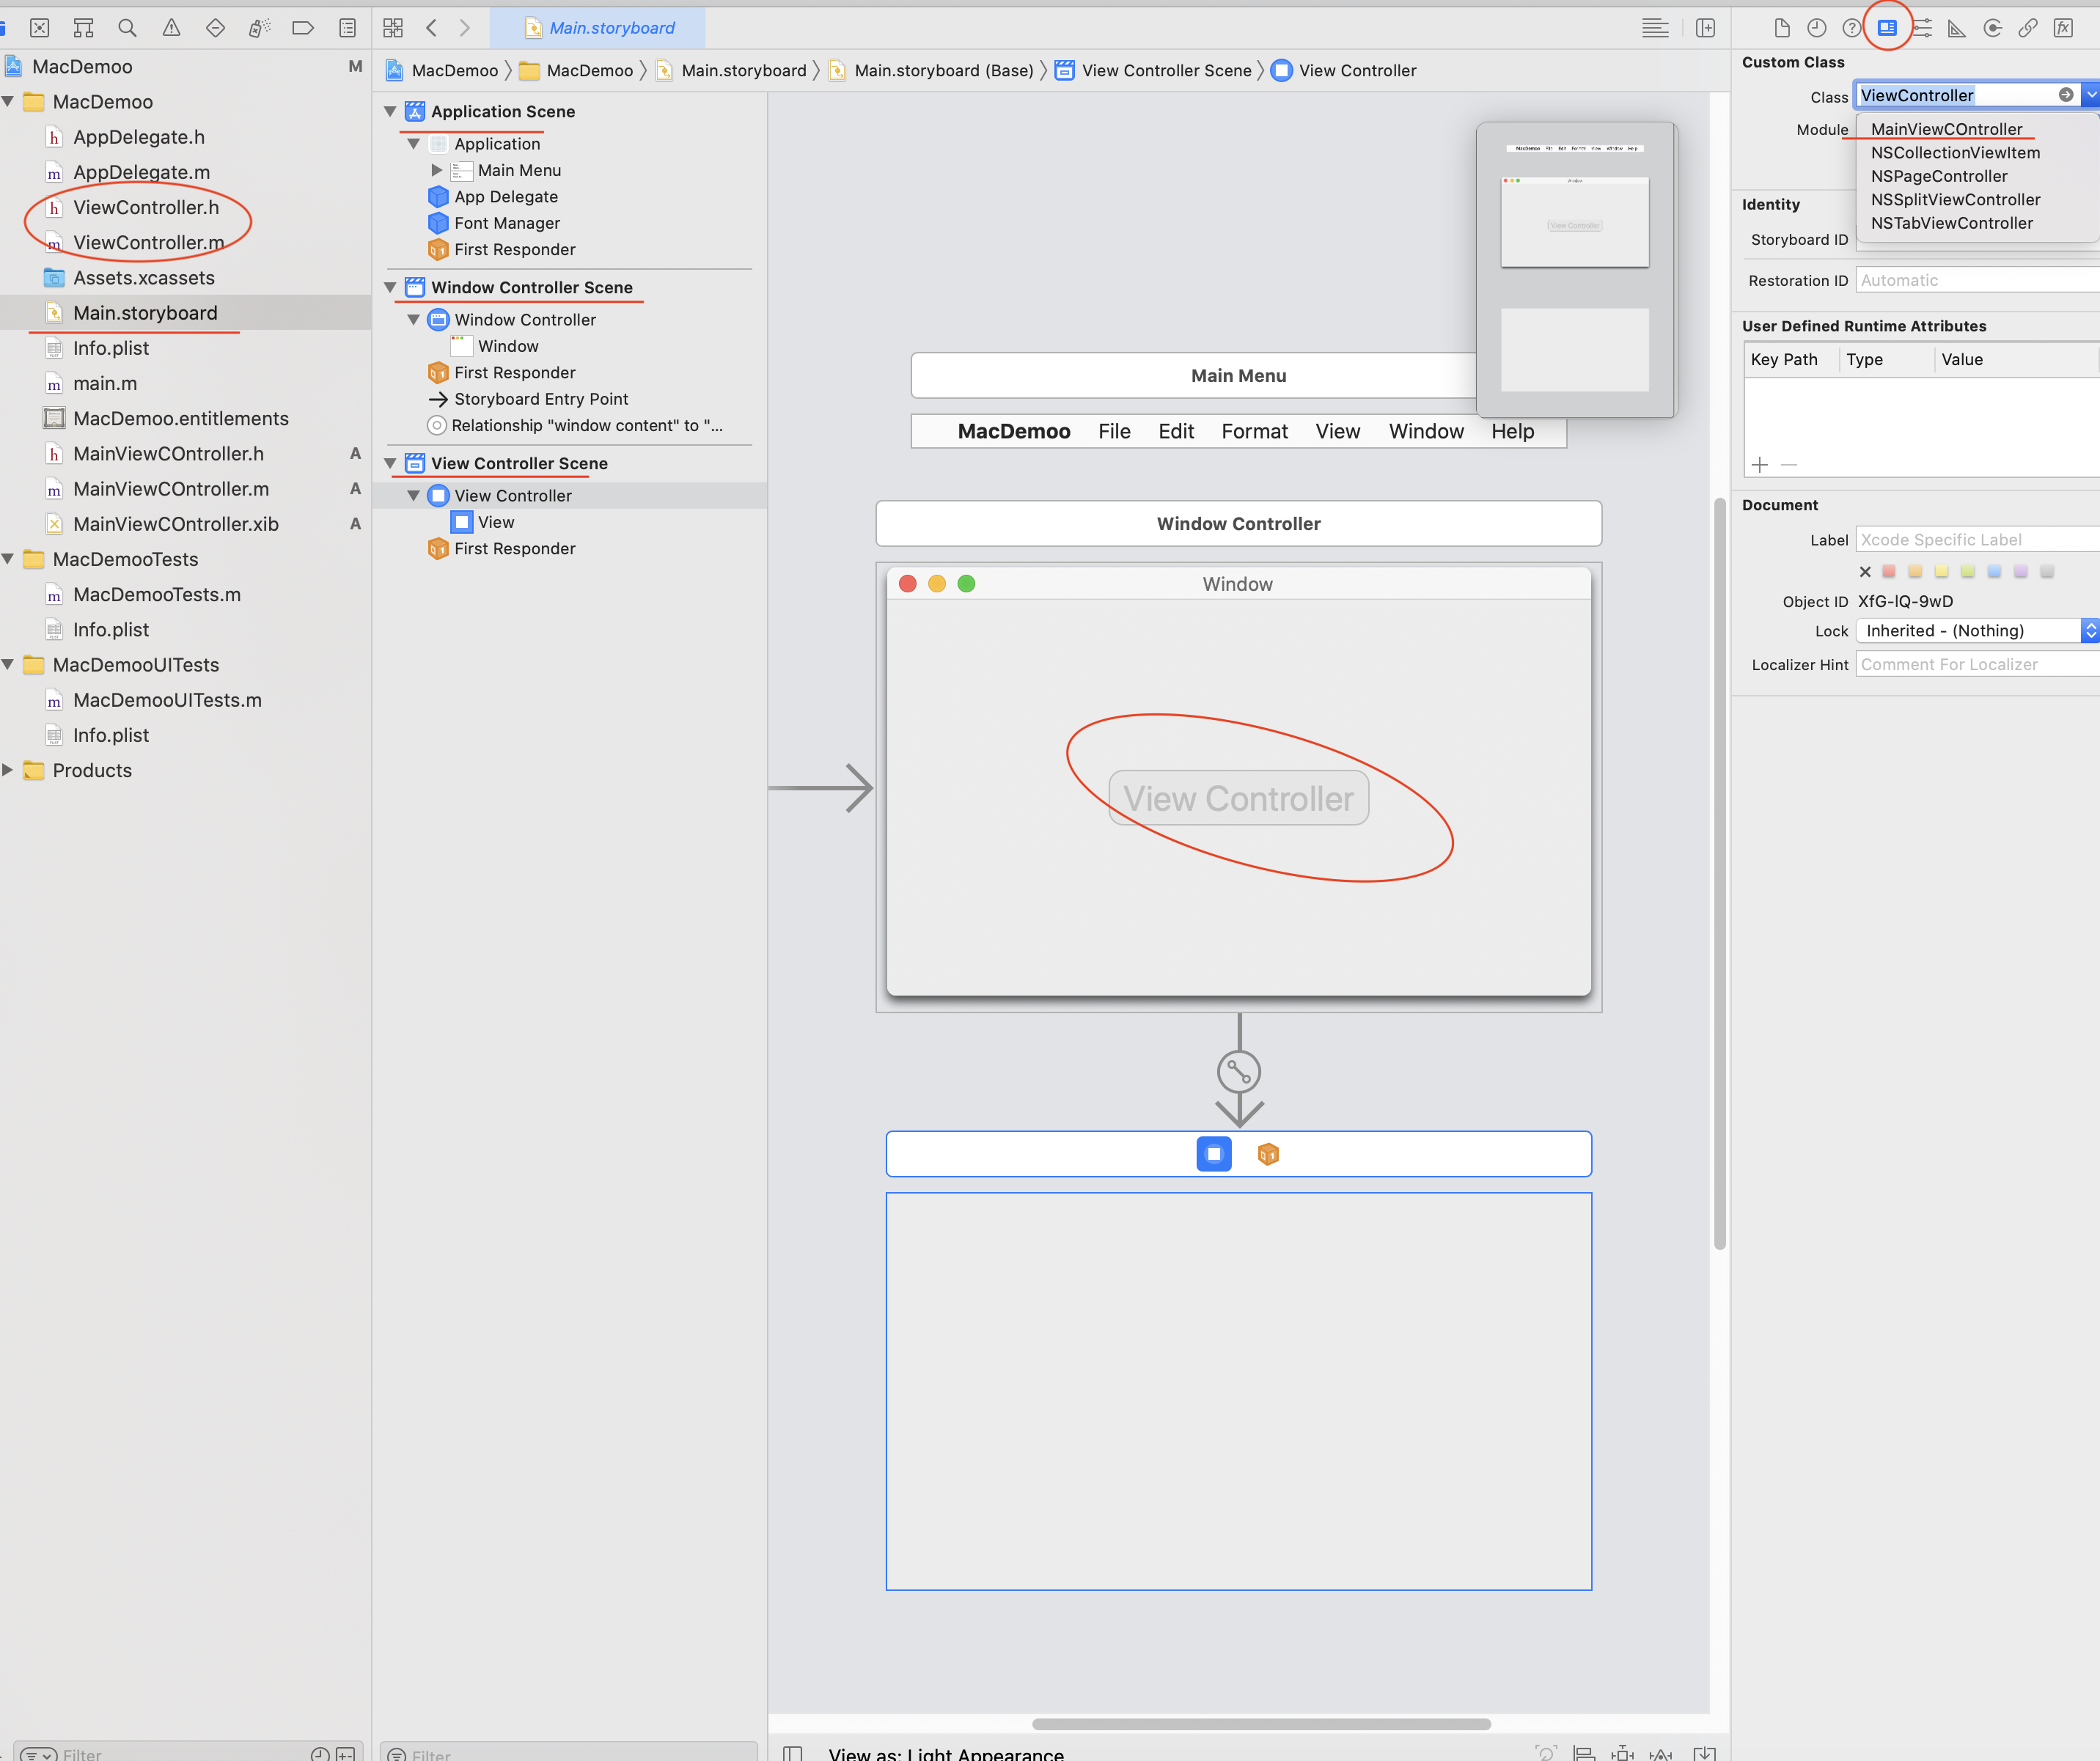2100x1761 pixels.
Task: Click the related items grid icon
Action: click(393, 28)
